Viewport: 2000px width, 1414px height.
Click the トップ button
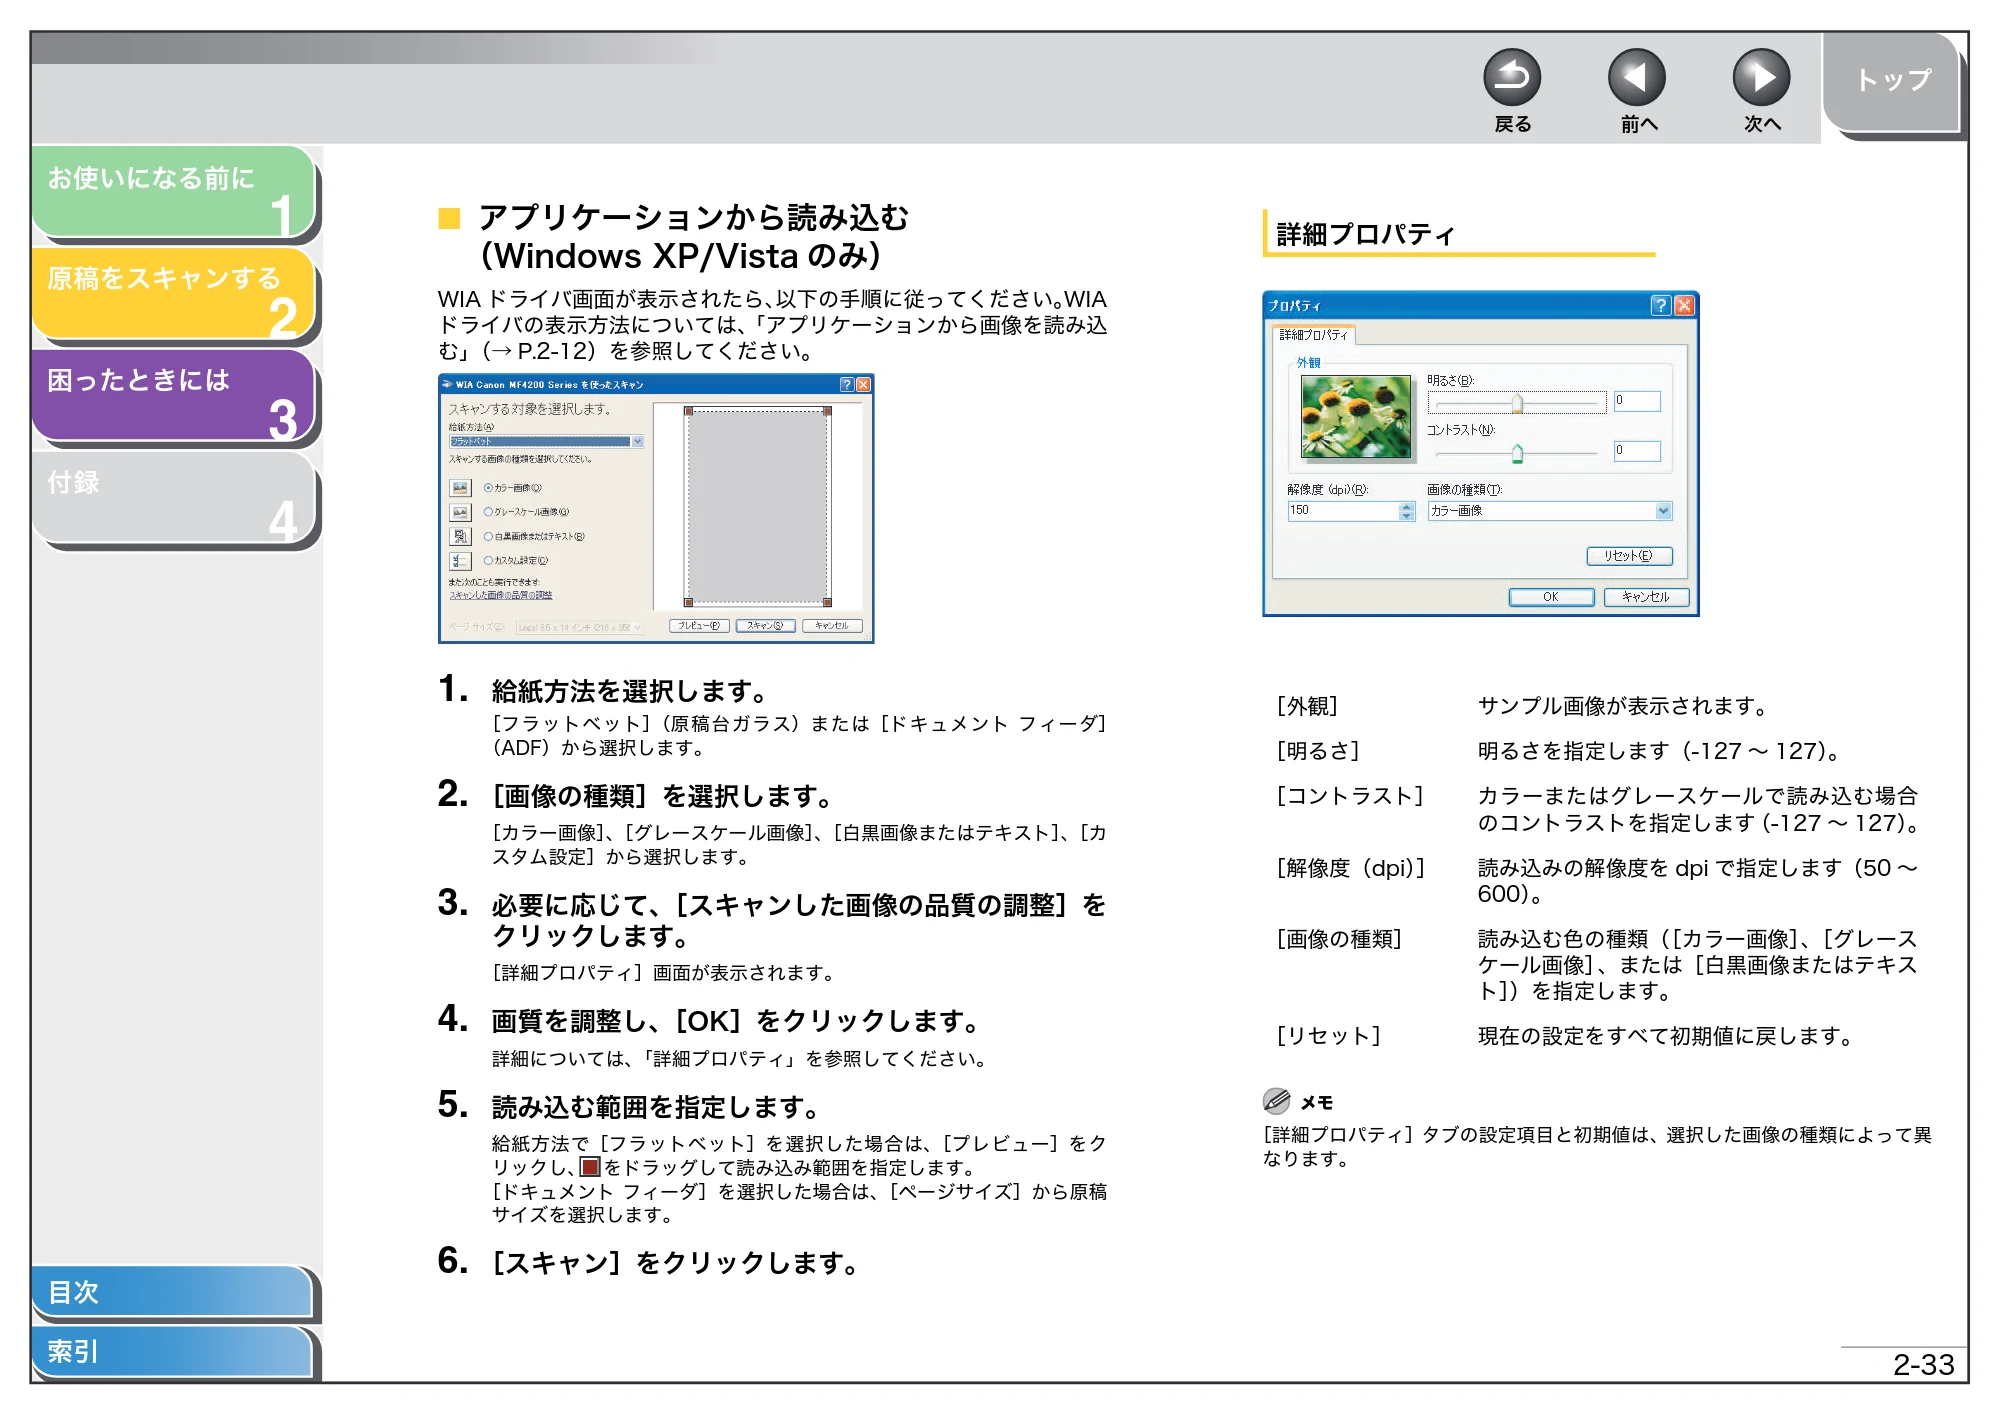coord(1892,83)
